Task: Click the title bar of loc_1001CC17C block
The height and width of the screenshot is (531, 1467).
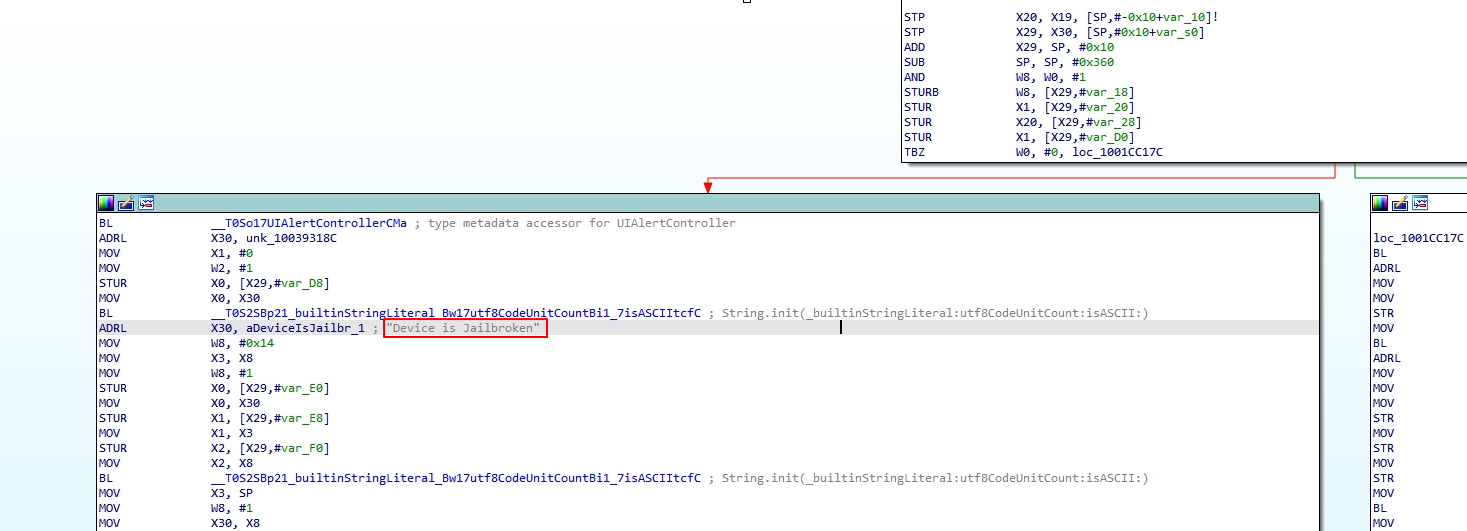Action: click(x=1419, y=203)
